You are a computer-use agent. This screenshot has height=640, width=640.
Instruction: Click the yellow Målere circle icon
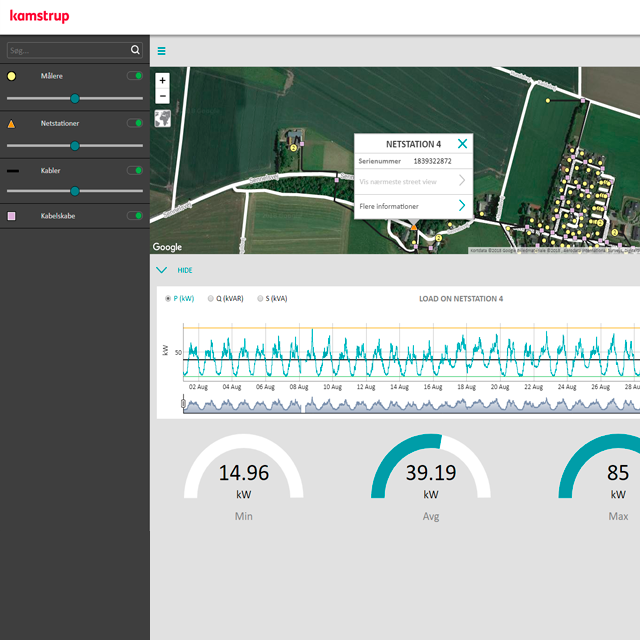pos(12,76)
